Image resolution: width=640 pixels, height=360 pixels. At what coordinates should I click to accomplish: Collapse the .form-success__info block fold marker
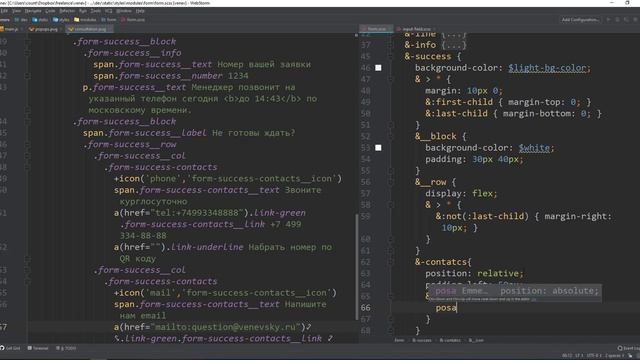(x=27, y=53)
